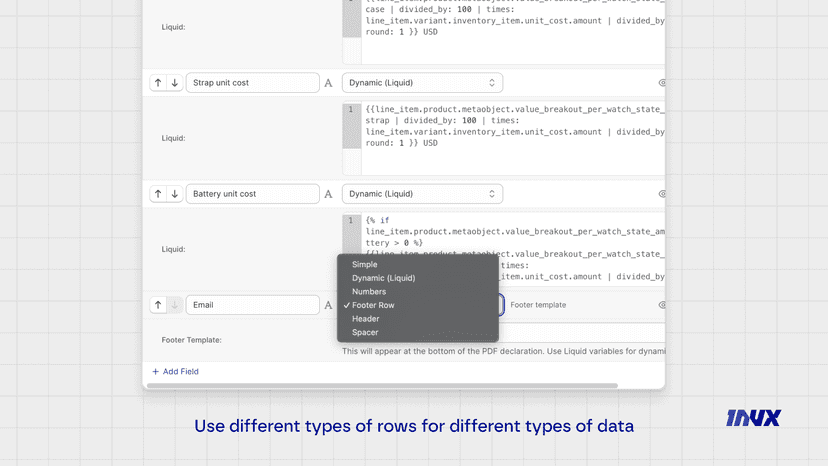This screenshot has width=828, height=466.
Task: Toggle visibility of the Strap unit cost row
Action: pyautogui.click(x=662, y=83)
